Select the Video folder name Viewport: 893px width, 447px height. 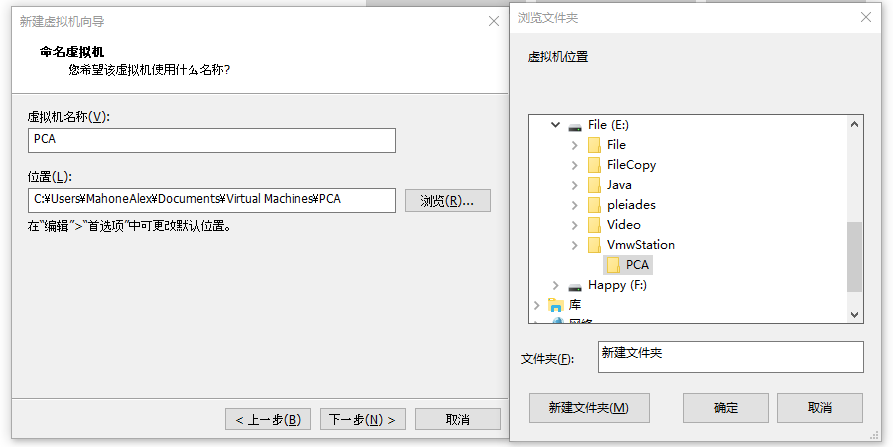[624, 224]
